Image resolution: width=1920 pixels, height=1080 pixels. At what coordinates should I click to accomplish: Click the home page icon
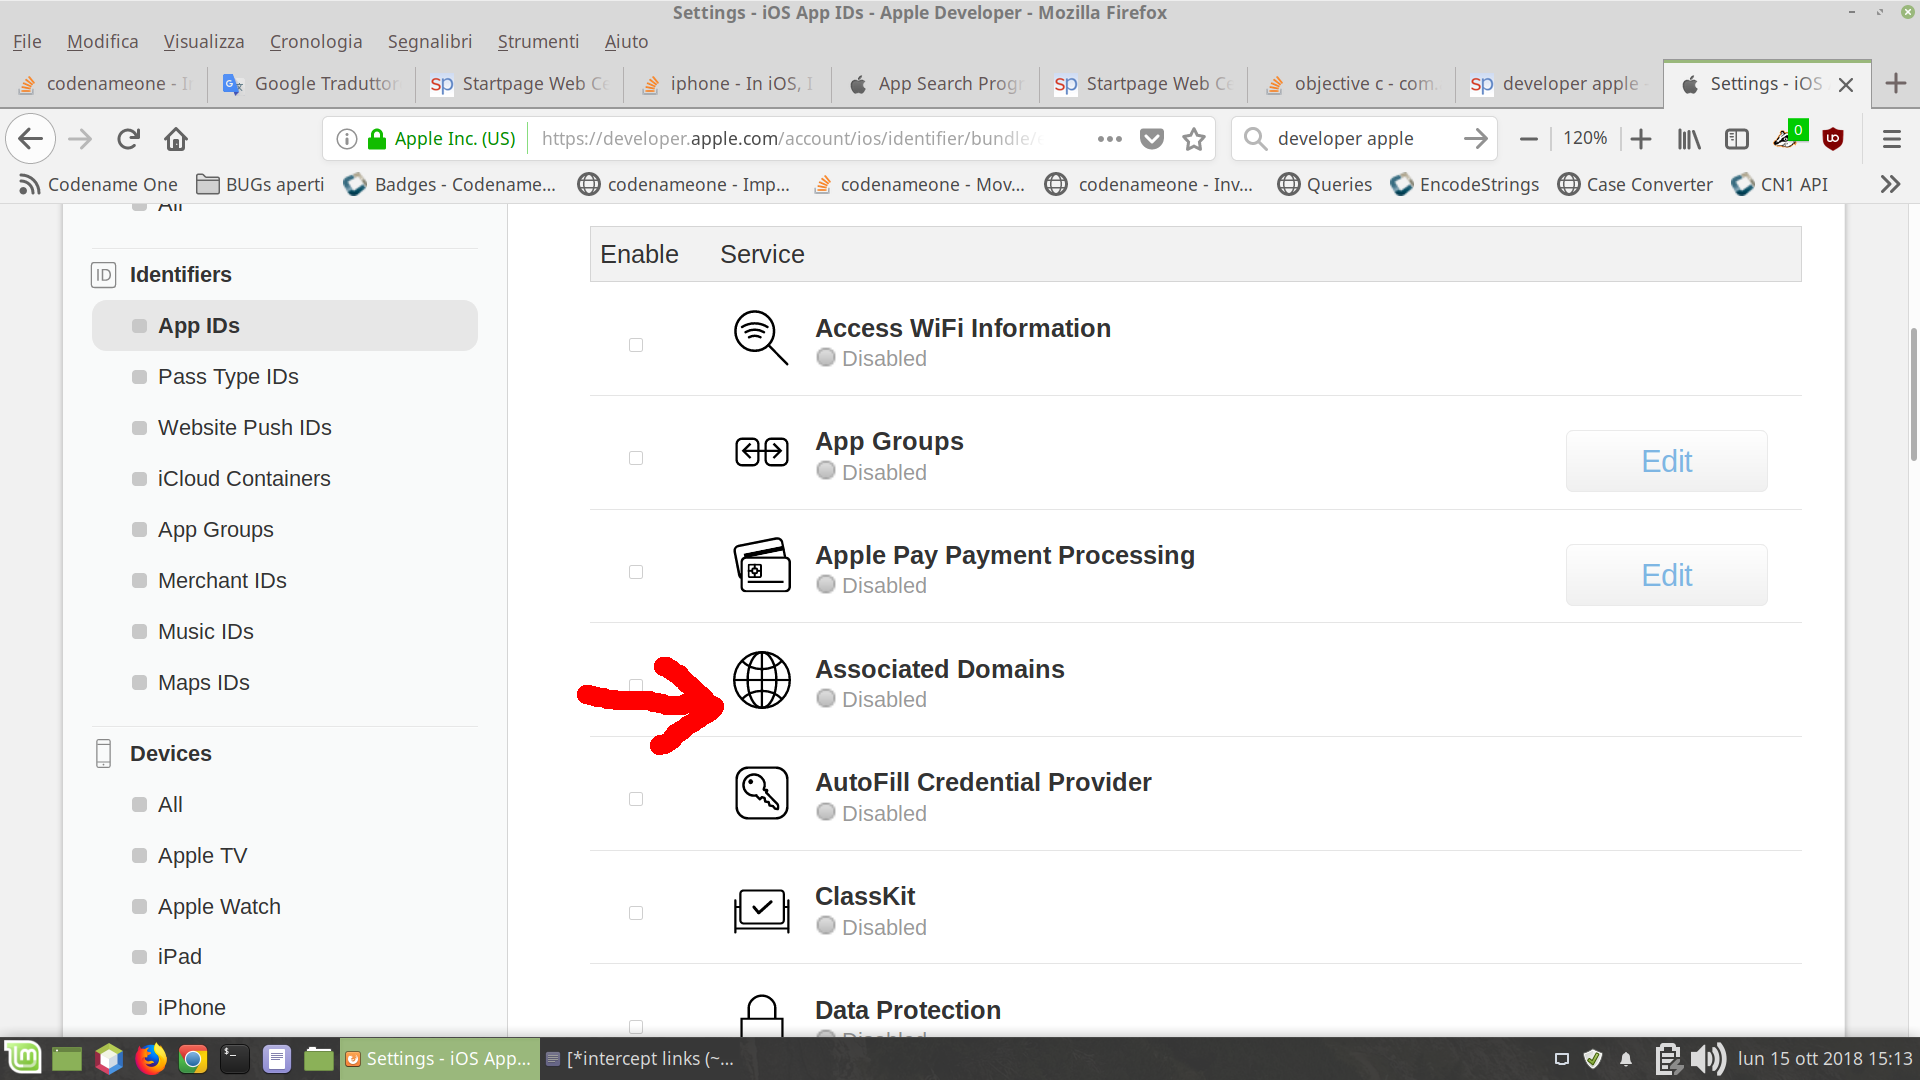[x=176, y=139]
